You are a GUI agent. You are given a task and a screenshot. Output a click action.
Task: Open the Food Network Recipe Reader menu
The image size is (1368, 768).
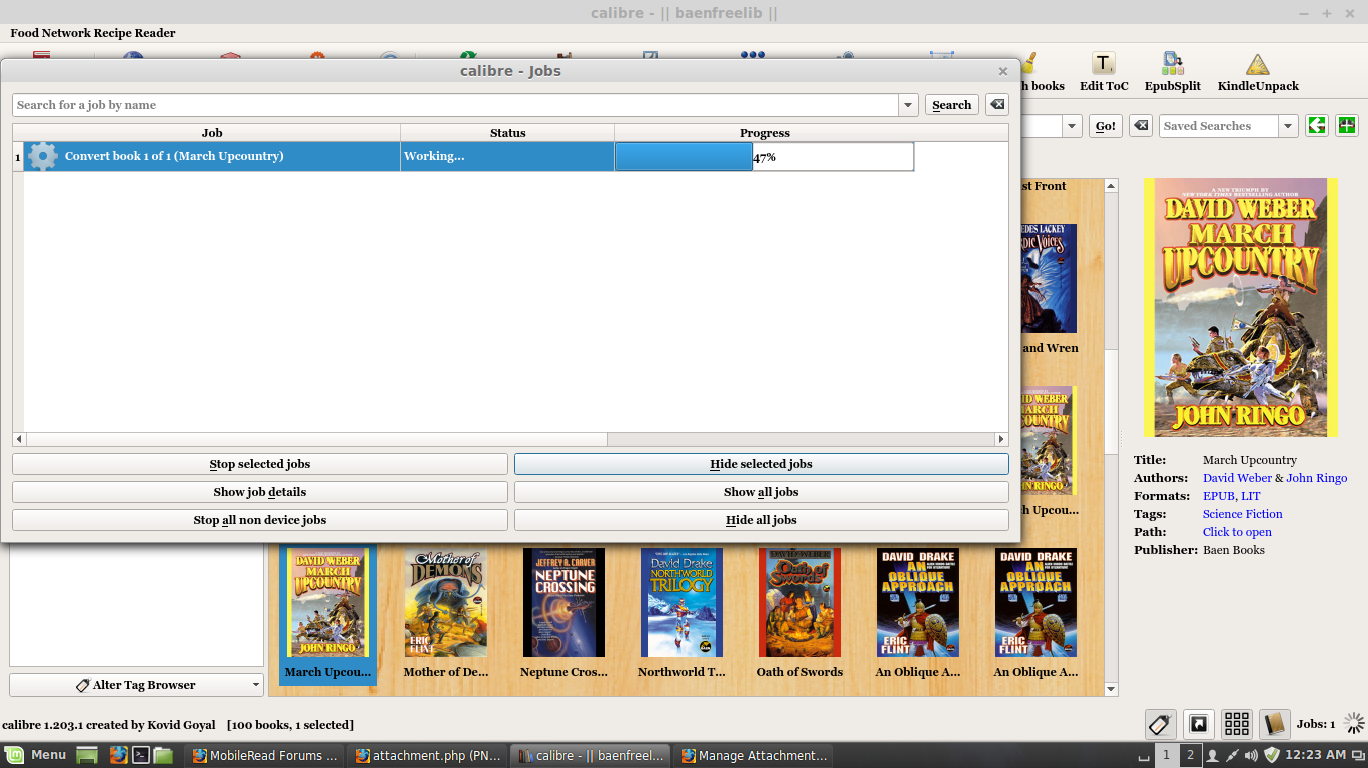[93, 33]
